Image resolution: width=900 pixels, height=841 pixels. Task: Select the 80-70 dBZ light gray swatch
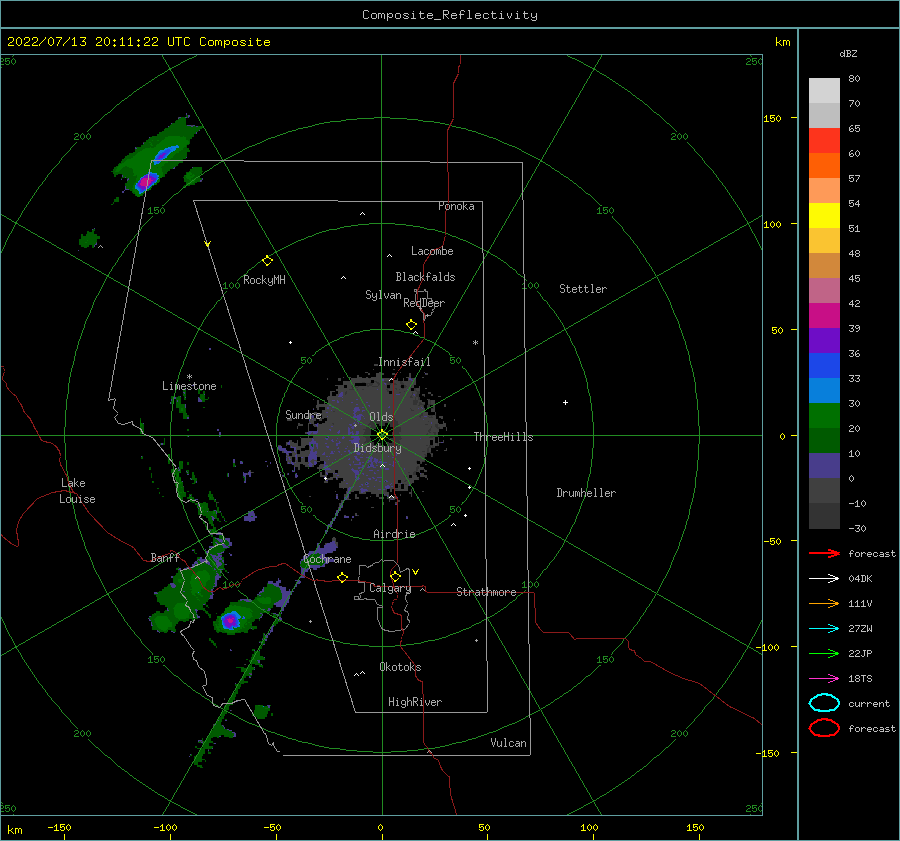pyautogui.click(x=824, y=91)
